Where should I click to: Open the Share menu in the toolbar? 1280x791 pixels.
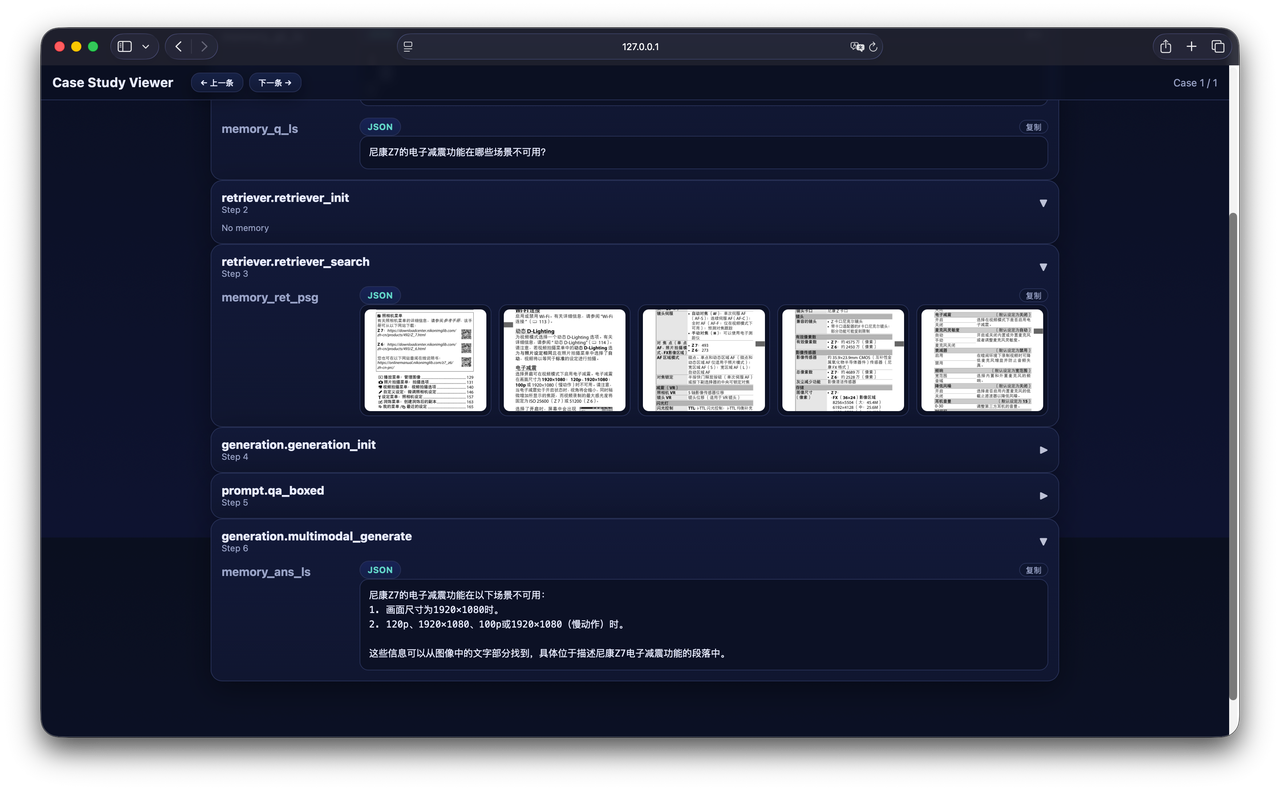(1164, 46)
